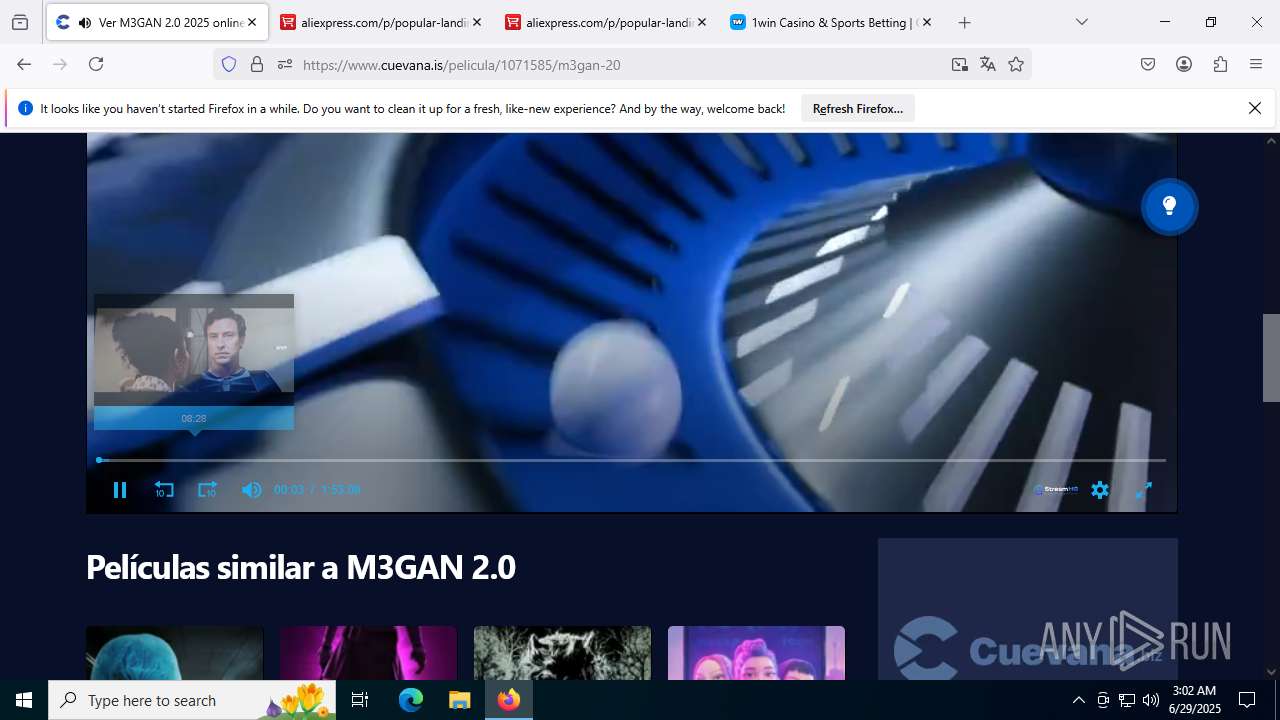Mute the video player volume
Image resolution: width=1280 pixels, height=720 pixels.
tap(251, 490)
